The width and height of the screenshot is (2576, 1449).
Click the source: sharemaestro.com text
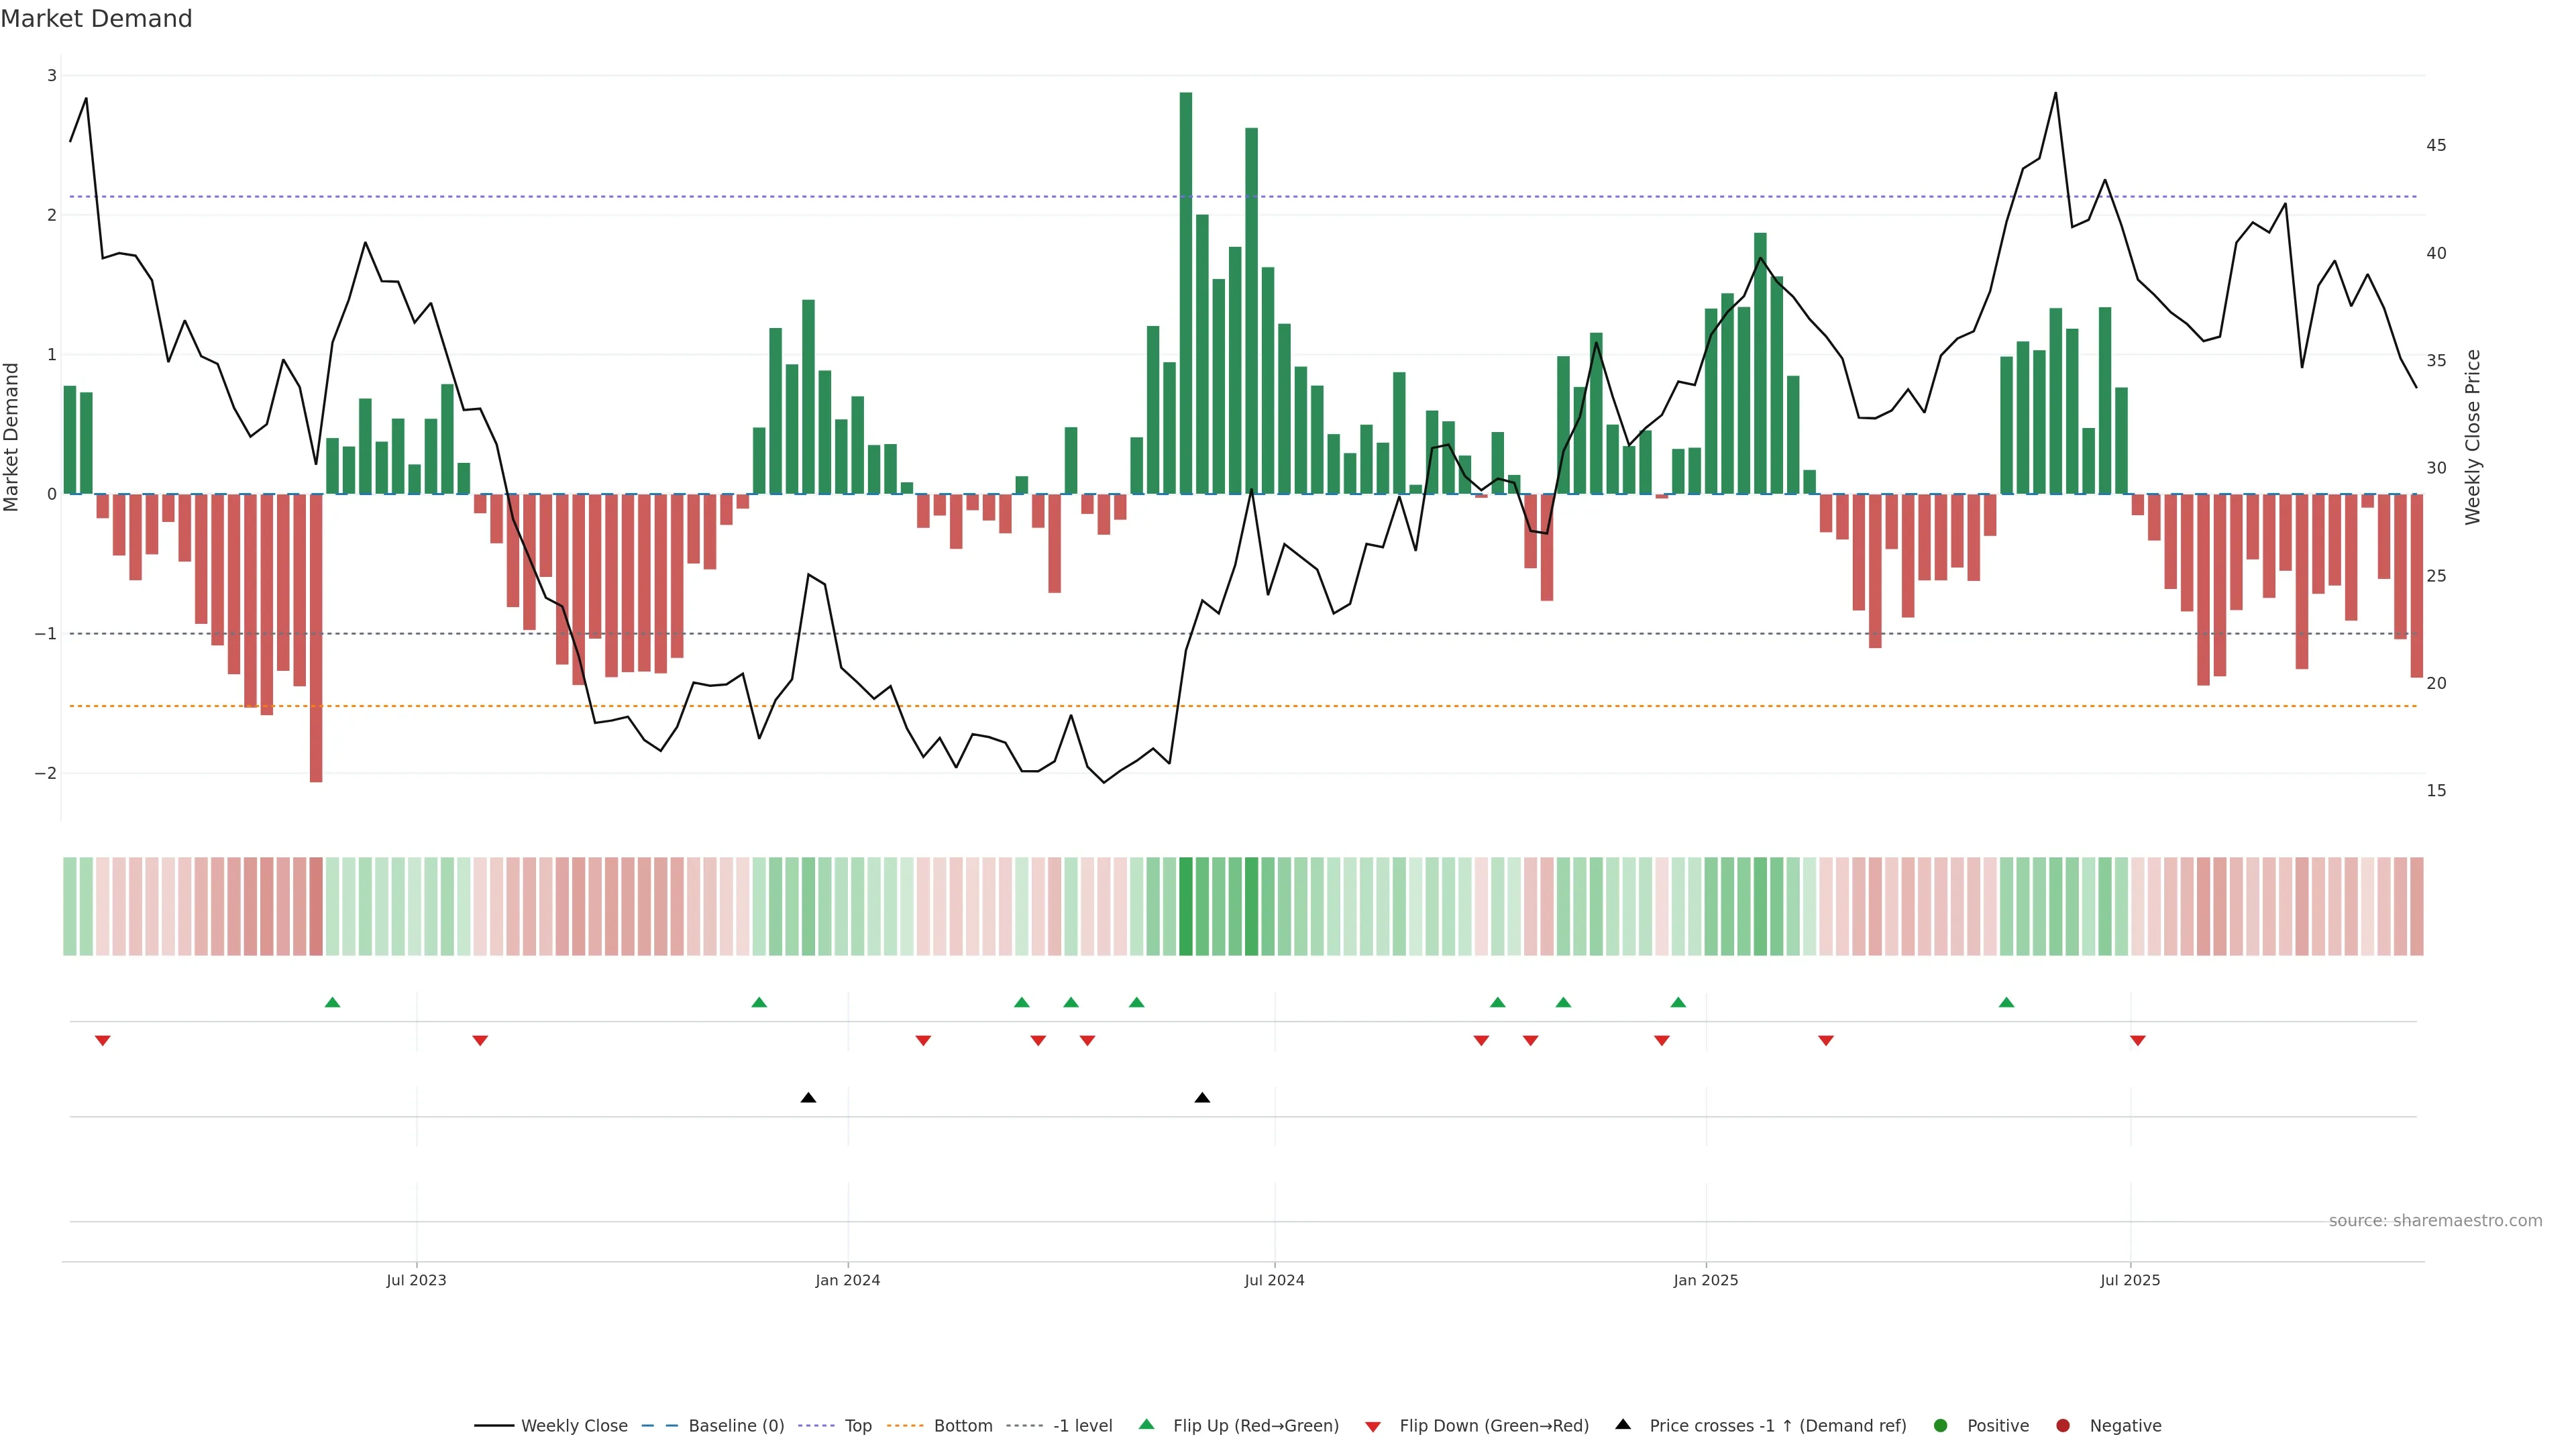coord(2435,1221)
